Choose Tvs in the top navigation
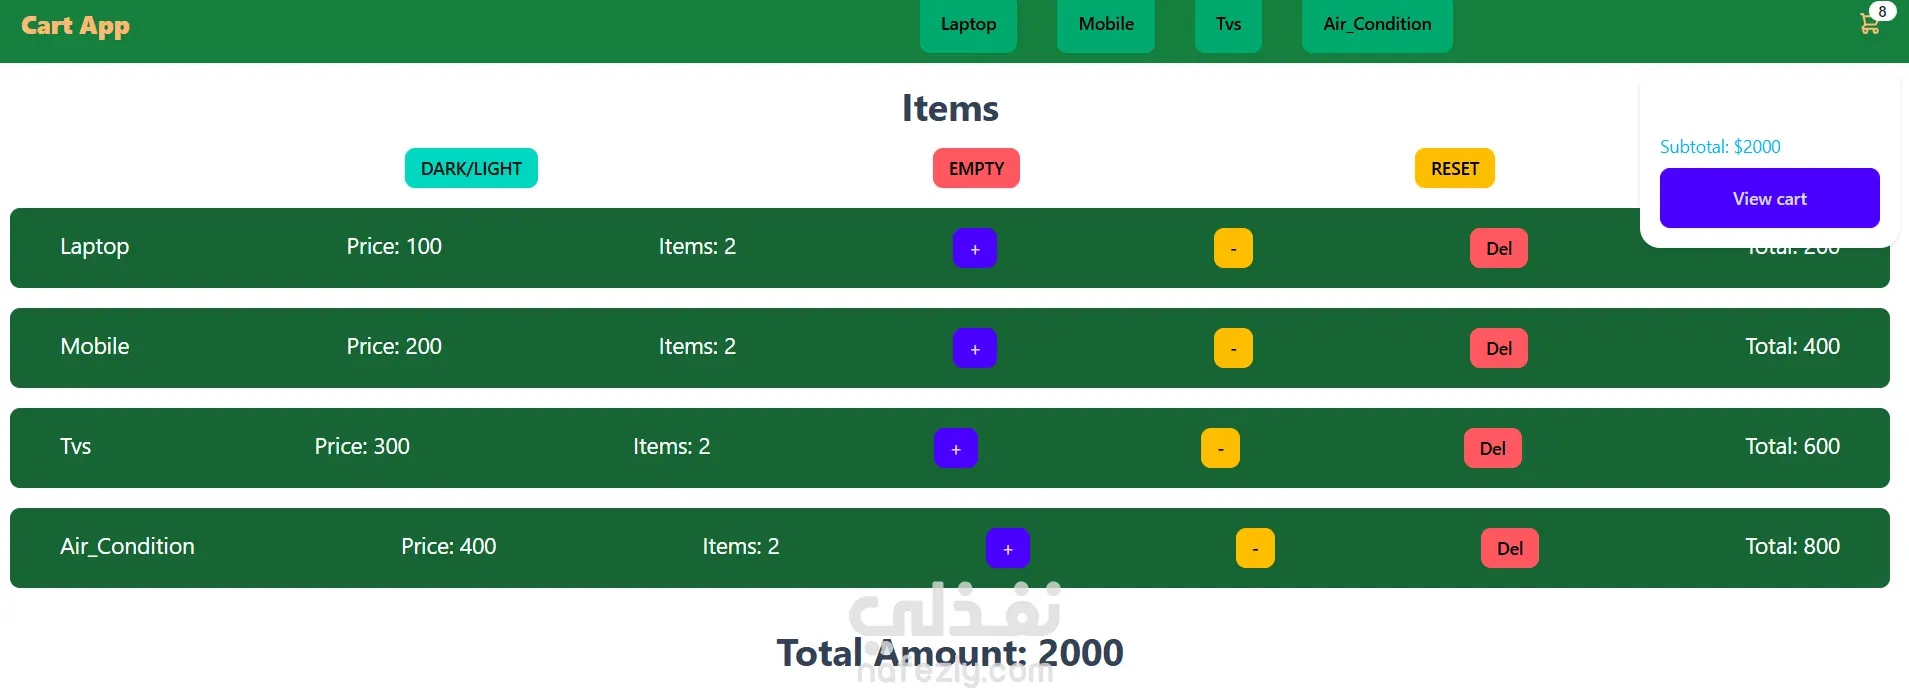 (1228, 24)
